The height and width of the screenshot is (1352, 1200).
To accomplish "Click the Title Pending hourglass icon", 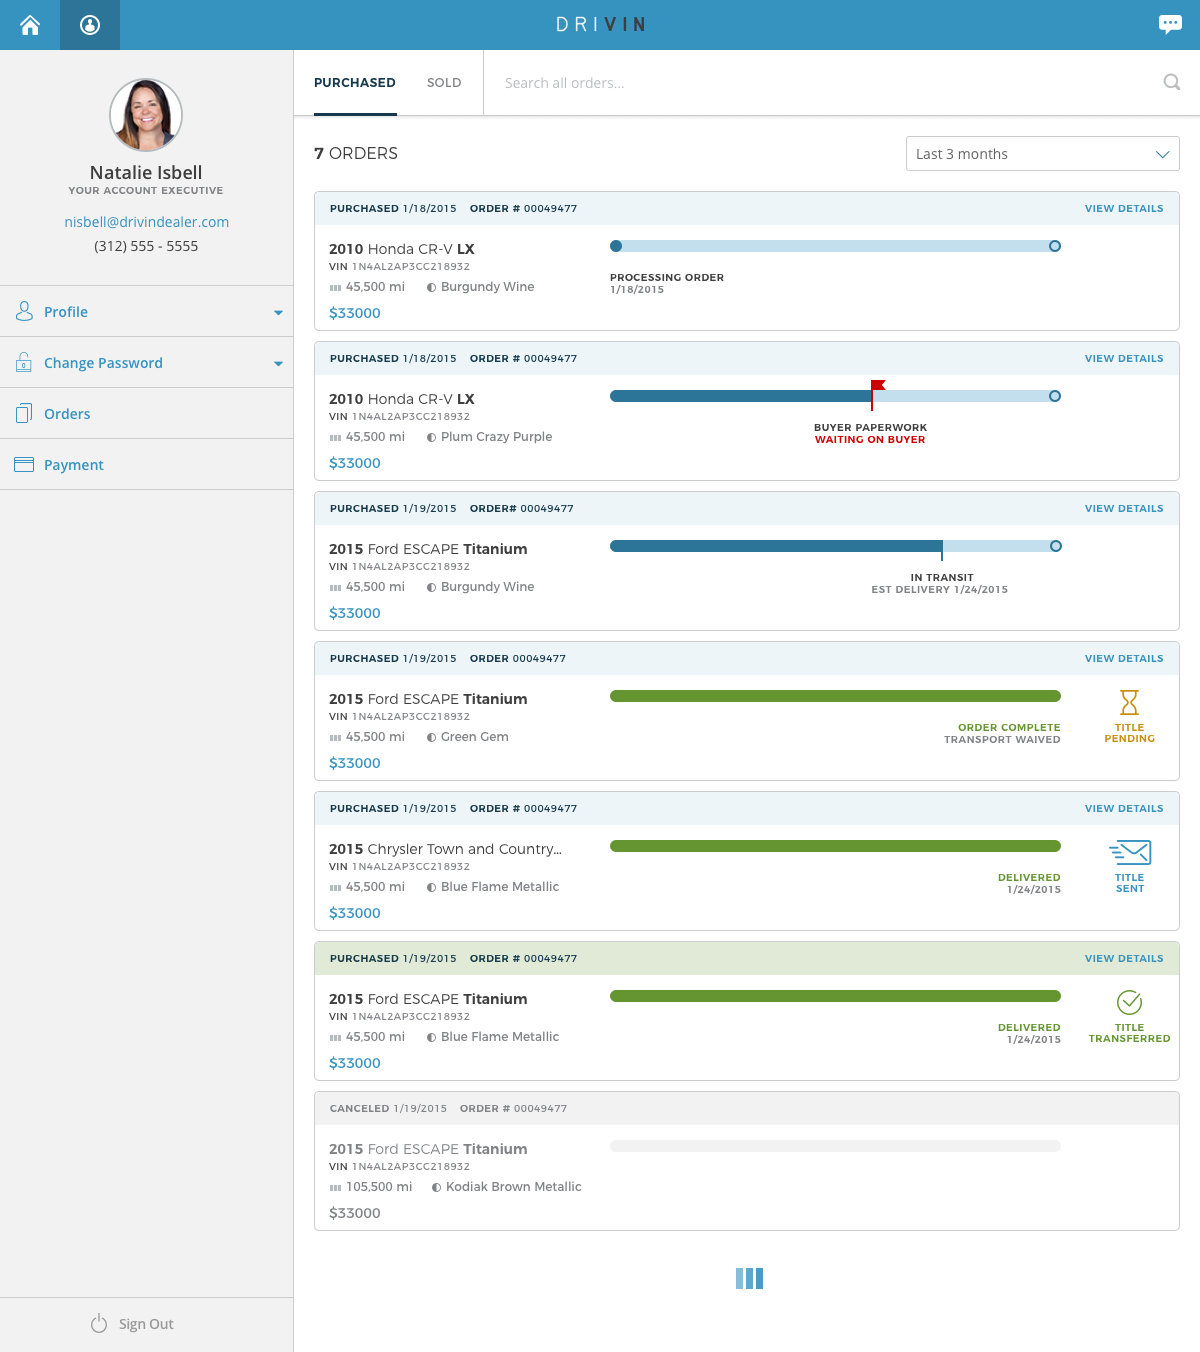I will [1129, 702].
